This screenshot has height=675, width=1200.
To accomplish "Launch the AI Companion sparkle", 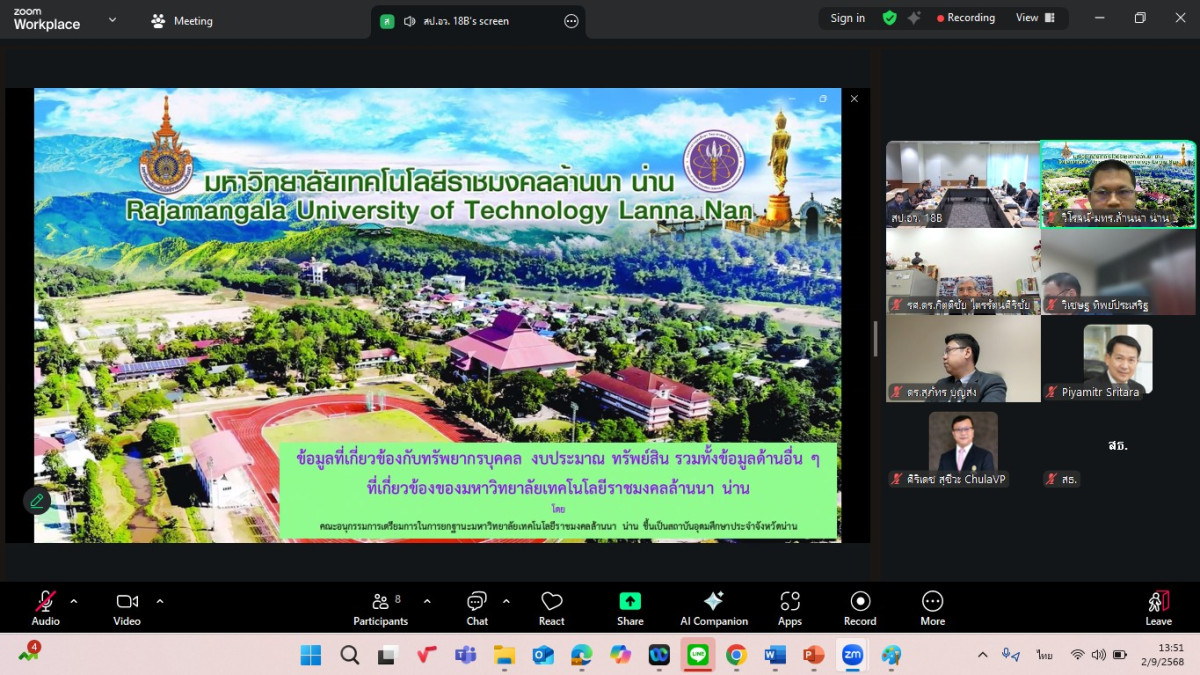I will click(714, 607).
